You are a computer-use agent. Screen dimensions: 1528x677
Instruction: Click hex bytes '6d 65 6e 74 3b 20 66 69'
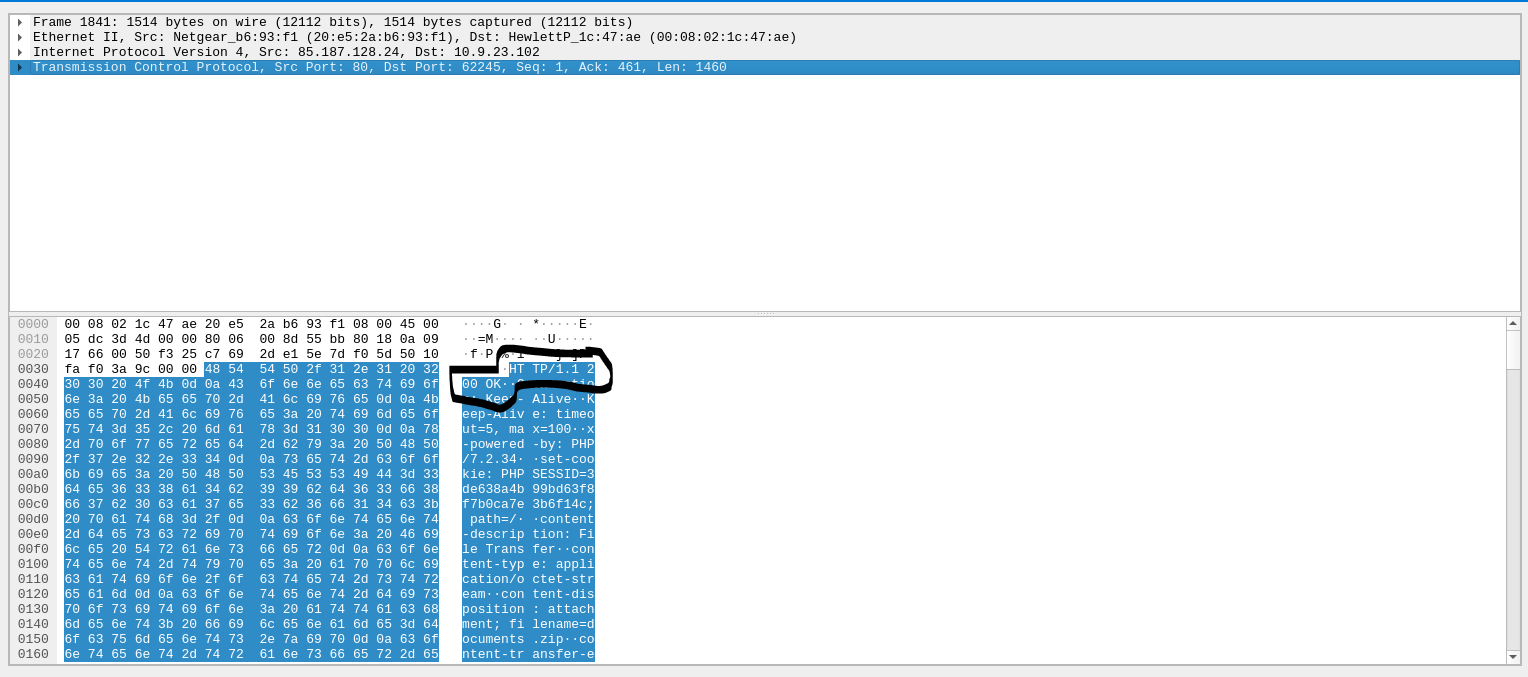click(154, 624)
